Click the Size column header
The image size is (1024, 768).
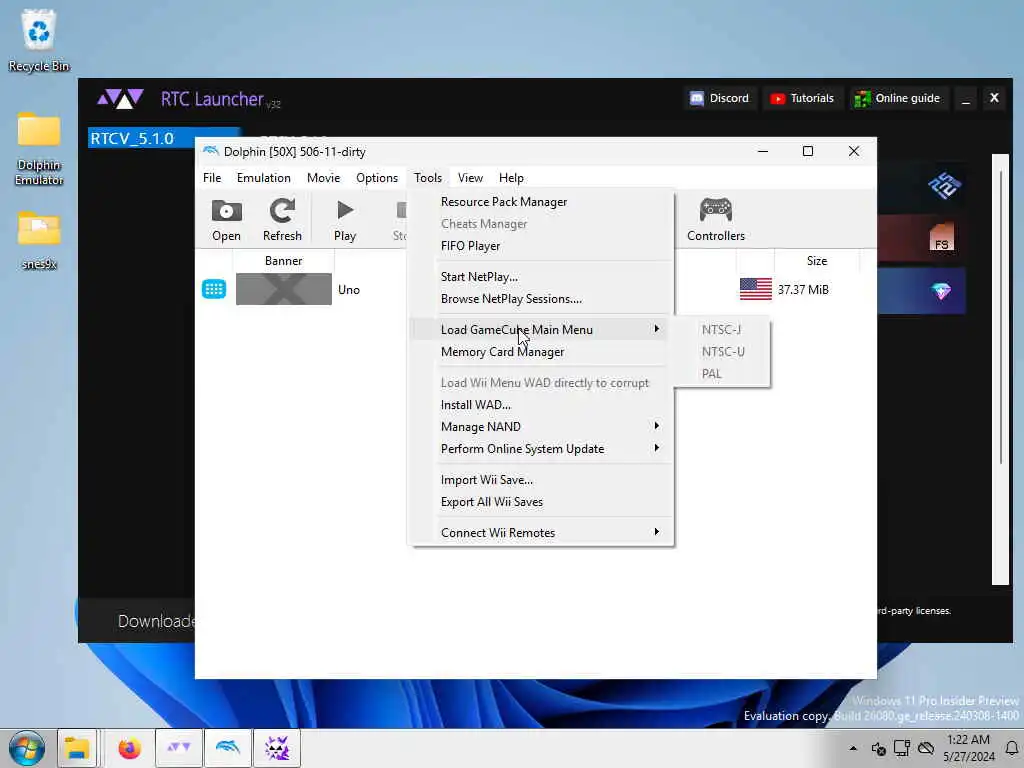point(816,261)
